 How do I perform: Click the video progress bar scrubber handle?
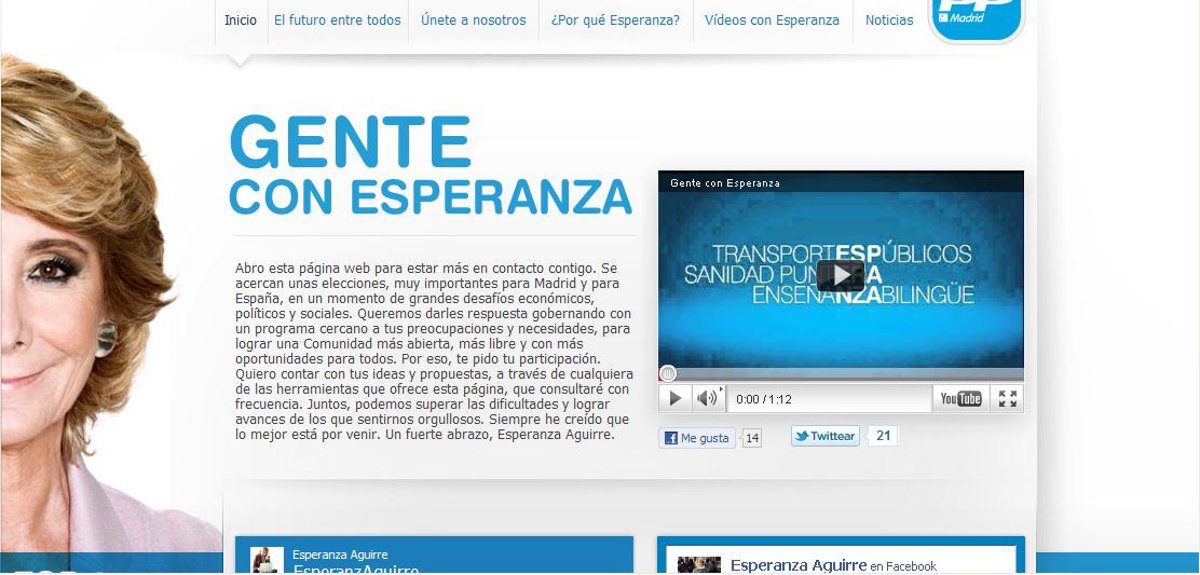coord(668,374)
